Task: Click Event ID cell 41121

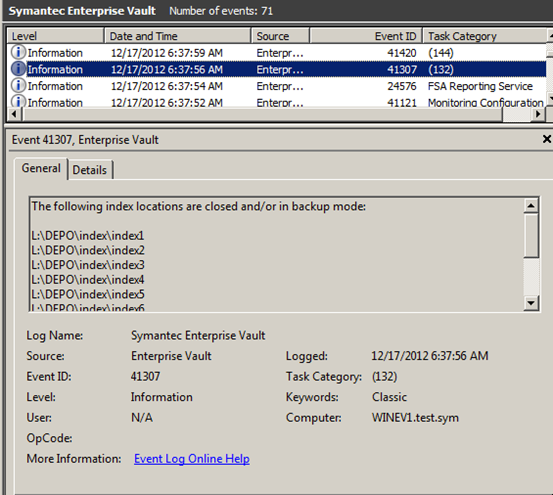Action: (x=402, y=102)
